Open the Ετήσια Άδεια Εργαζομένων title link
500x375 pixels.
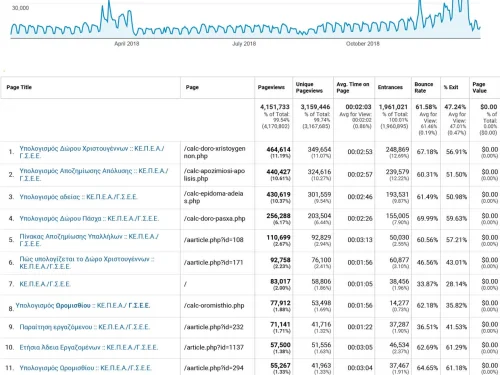click(88, 347)
